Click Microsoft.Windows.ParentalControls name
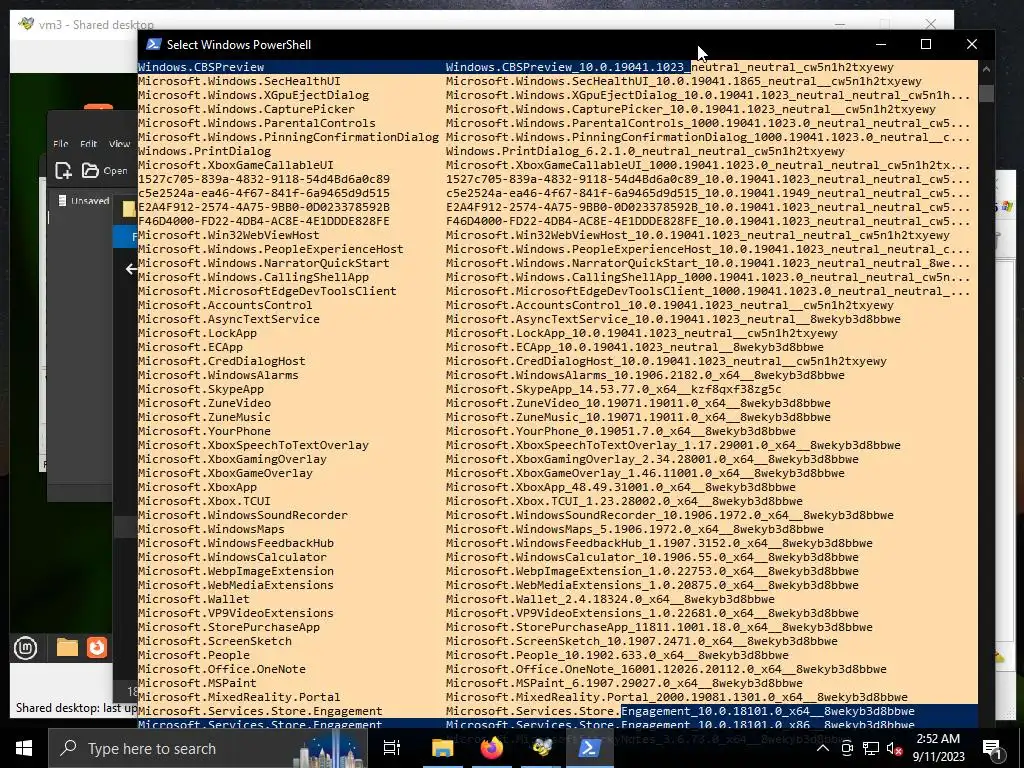Image resolution: width=1024 pixels, height=768 pixels. tap(257, 123)
